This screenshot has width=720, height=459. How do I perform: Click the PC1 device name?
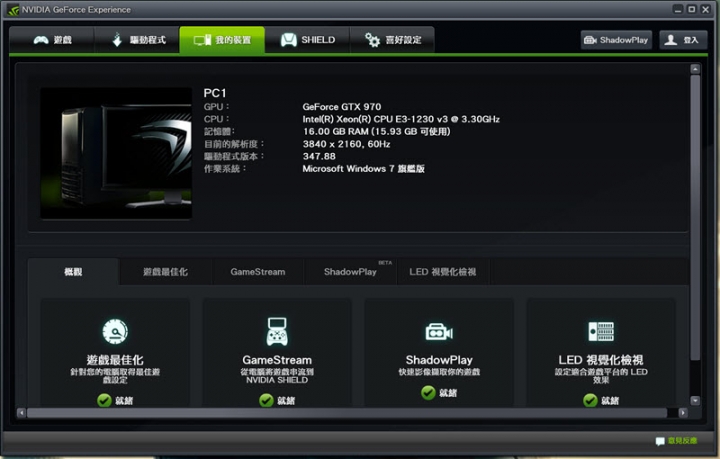pos(215,93)
